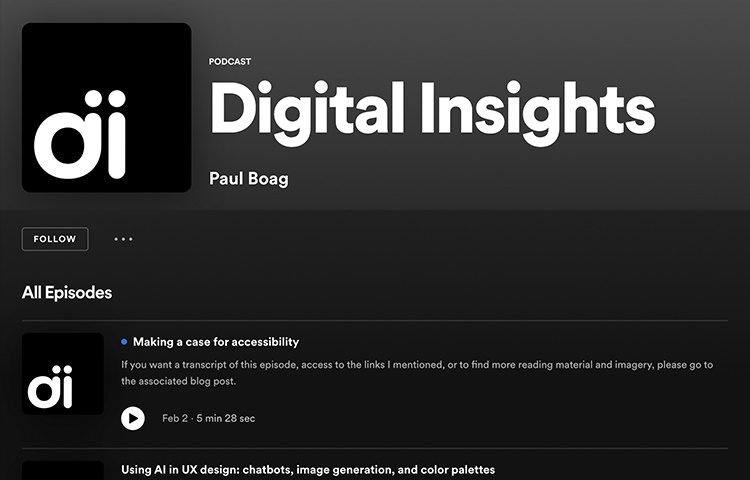This screenshot has width=750, height=480.
Task: Click the 'di' logo on the episode thumbnail
Action: point(50,387)
